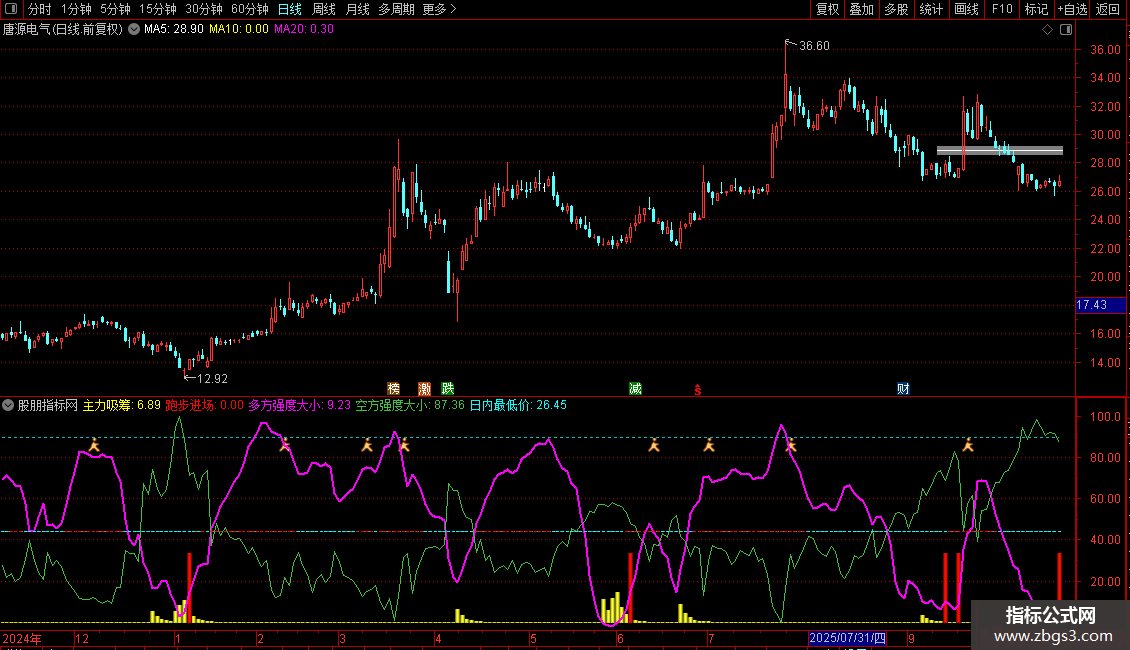The width and height of the screenshot is (1130, 650).
Task: Select the 60分钟 timeframe tab
Action: (x=250, y=9)
